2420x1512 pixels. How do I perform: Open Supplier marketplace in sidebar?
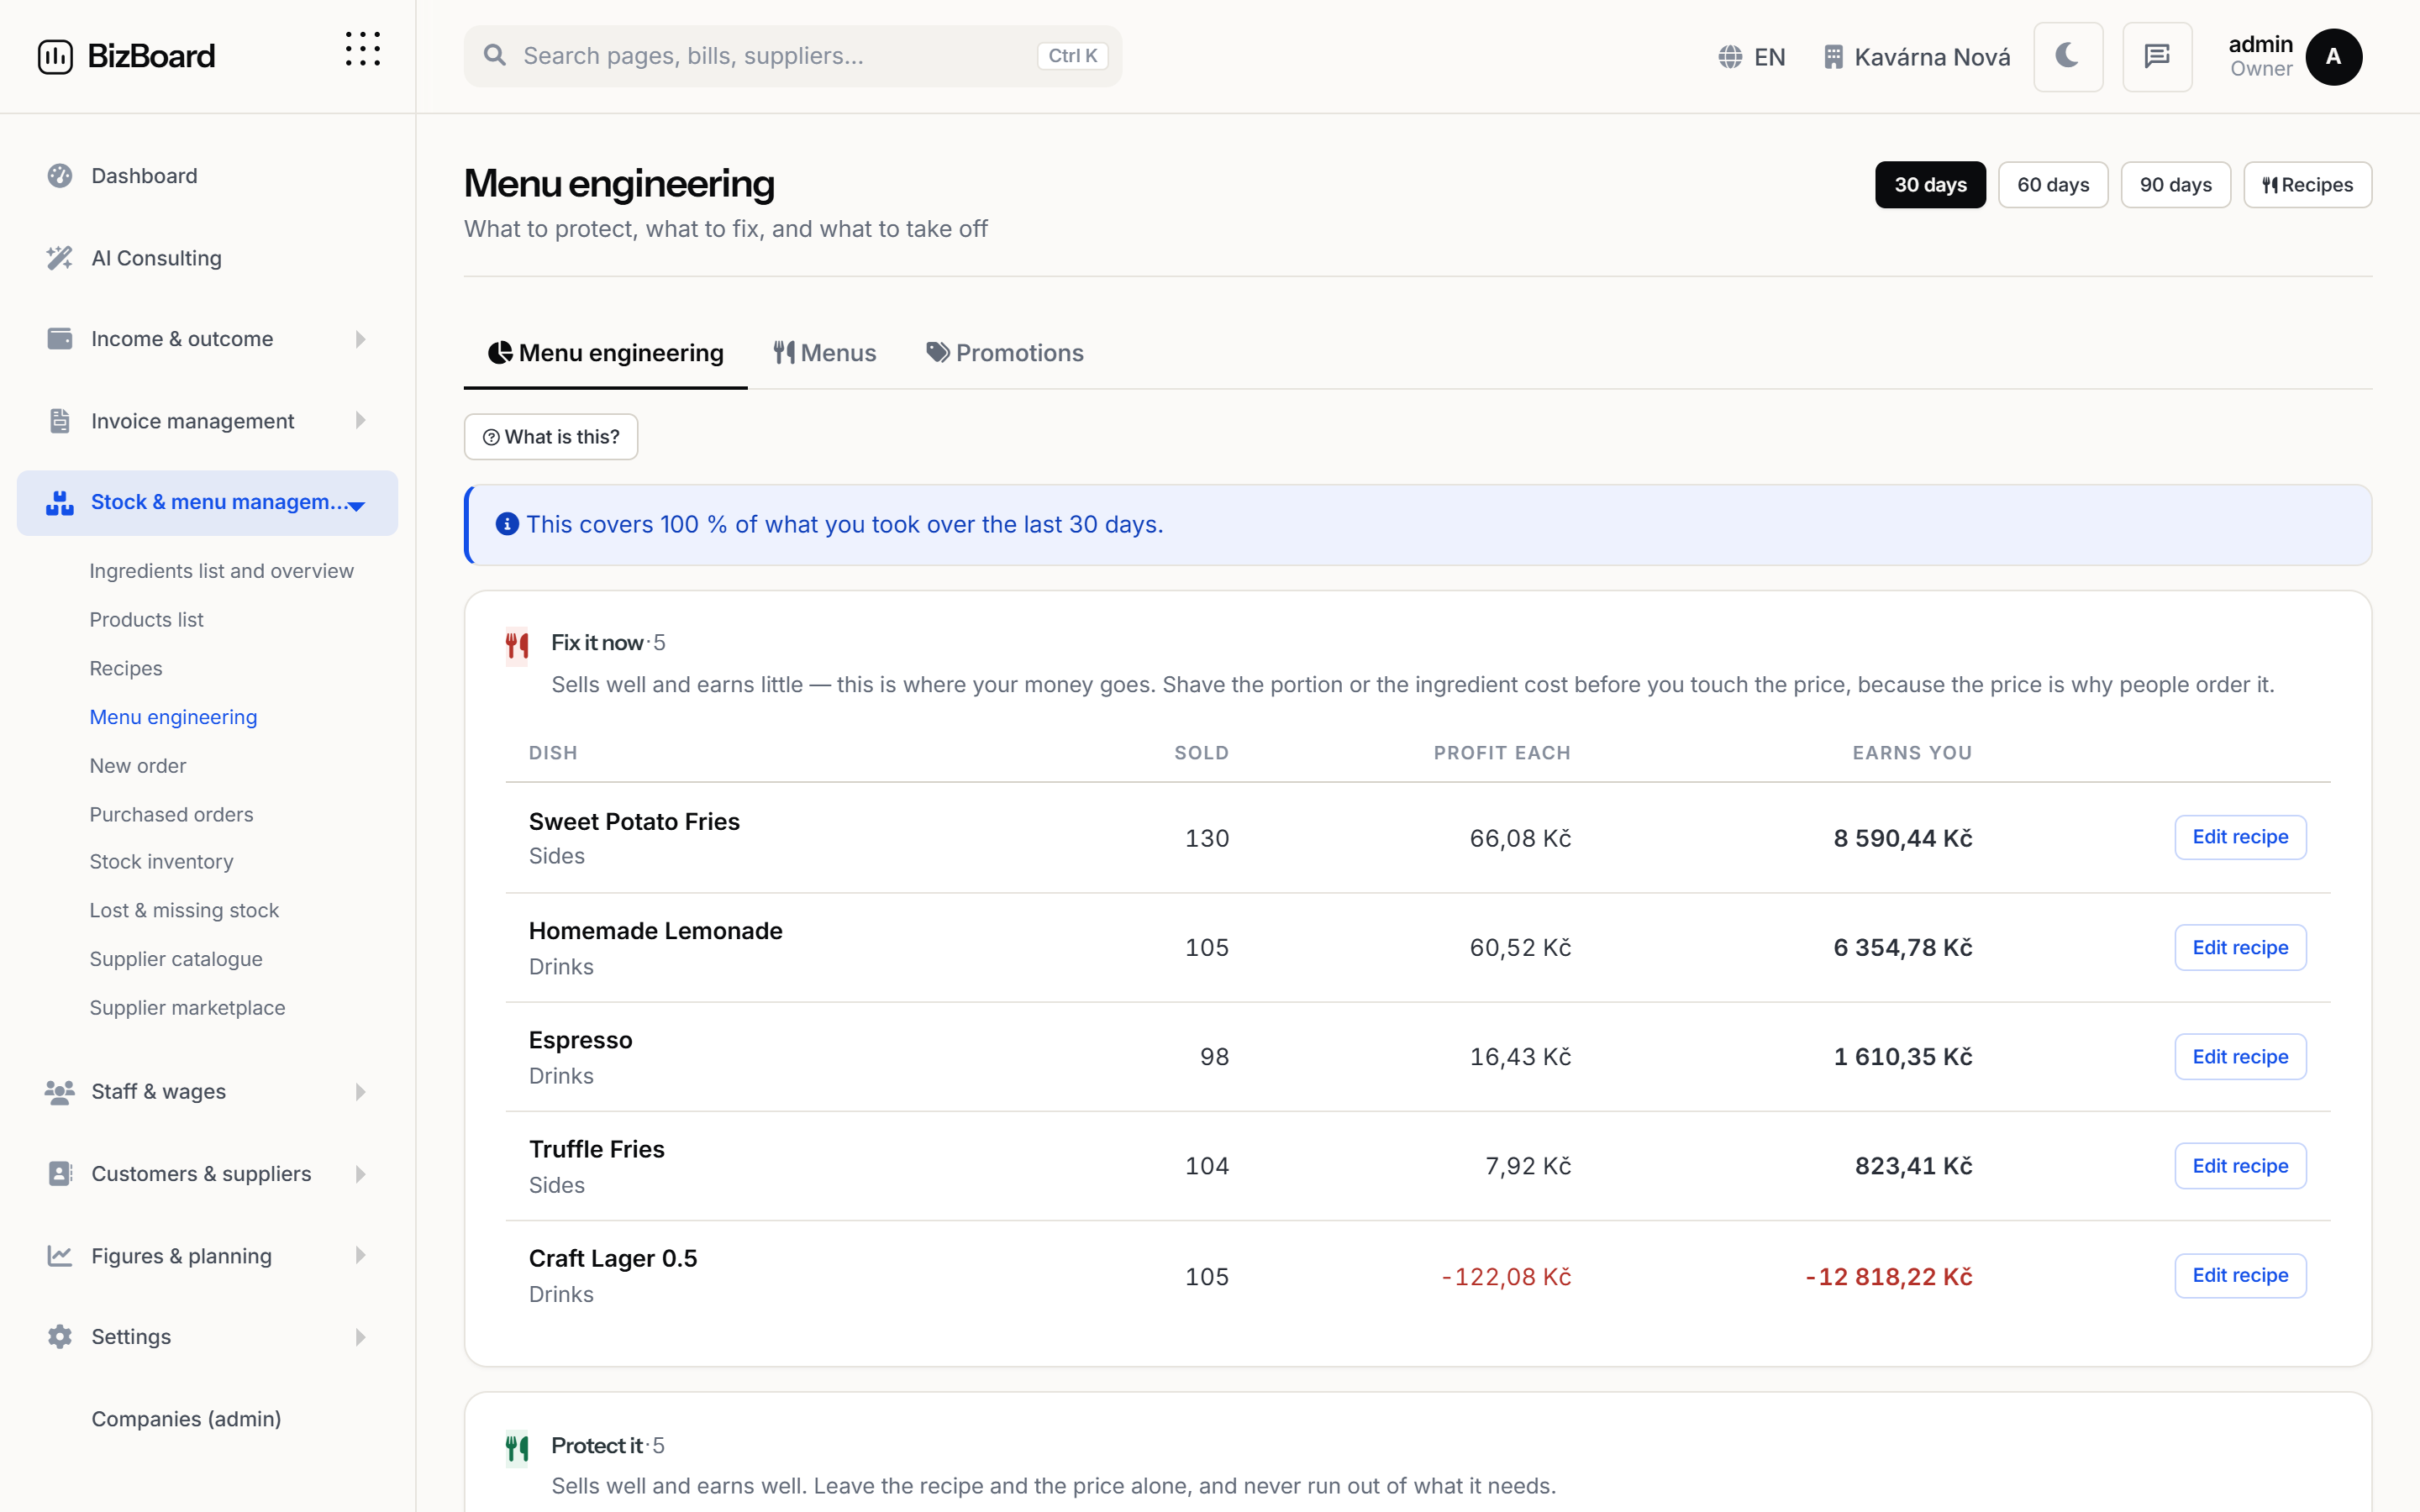[x=187, y=1008]
